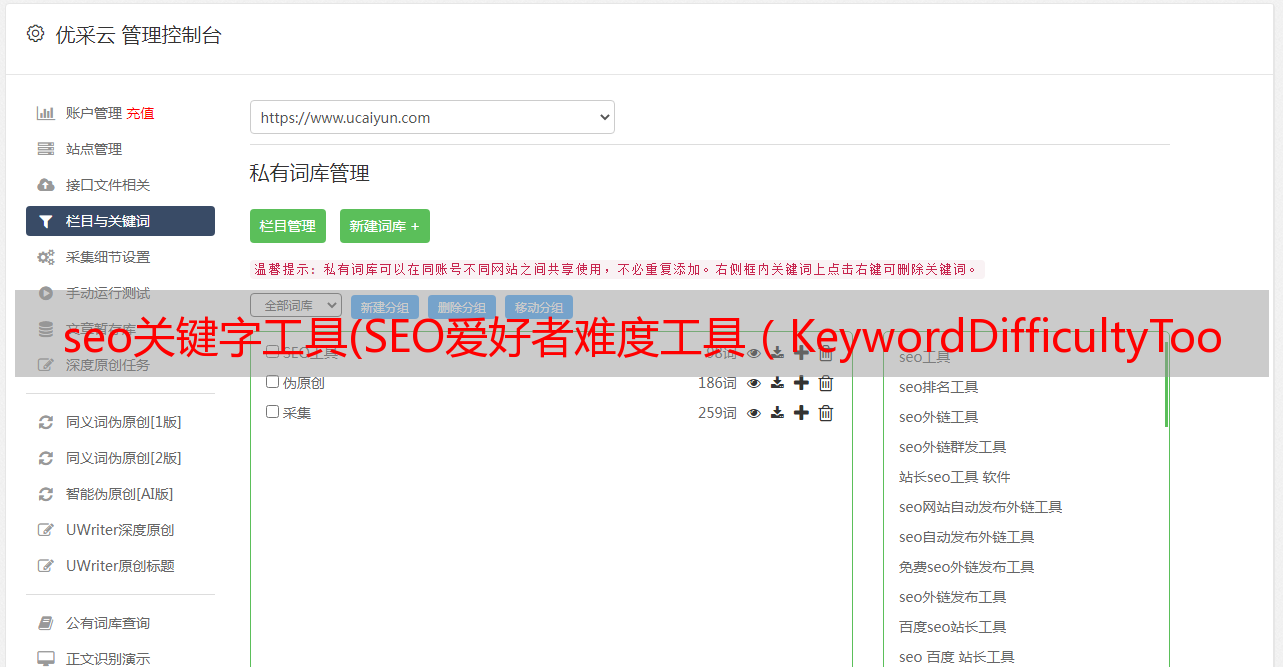This screenshot has width=1283, height=667.
Task: Click the plus icon on 采集 row
Action: click(x=801, y=413)
